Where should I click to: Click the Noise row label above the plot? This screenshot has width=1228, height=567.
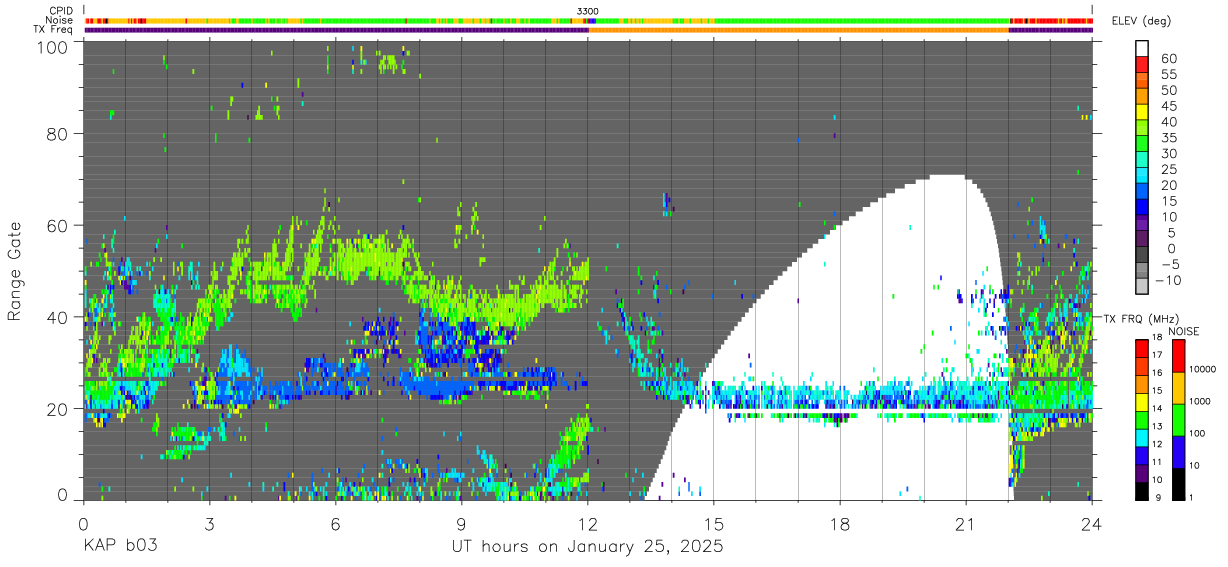(60, 20)
